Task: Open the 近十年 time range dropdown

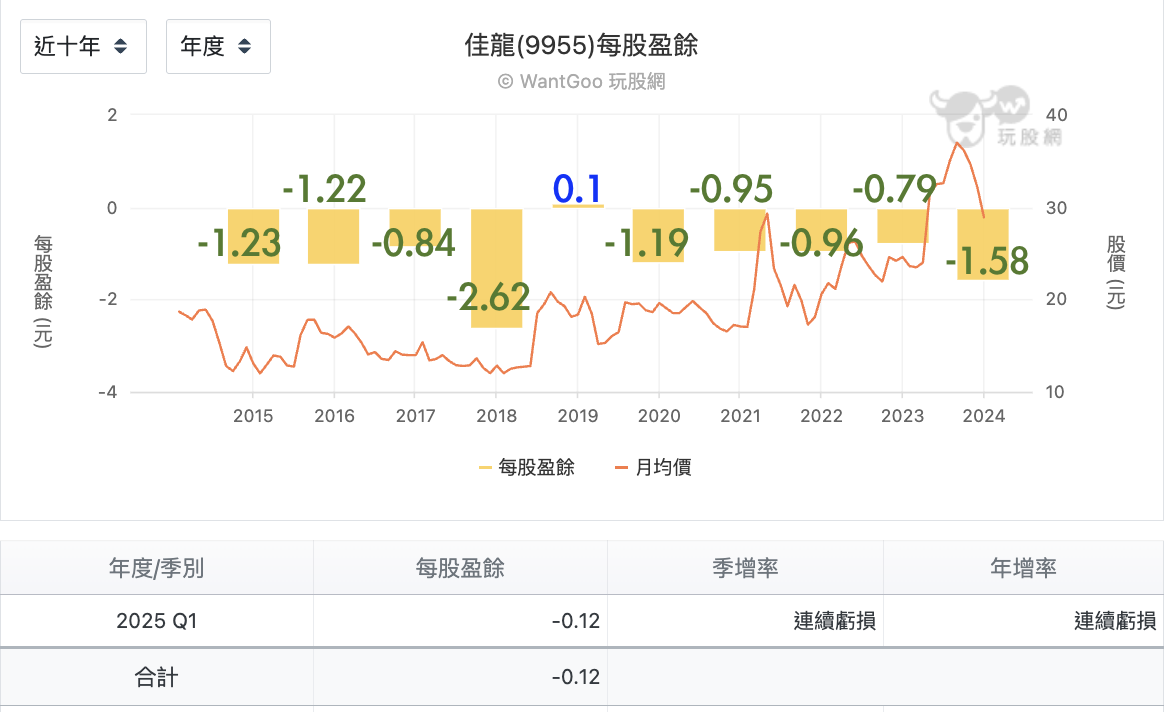Action: (x=83, y=46)
